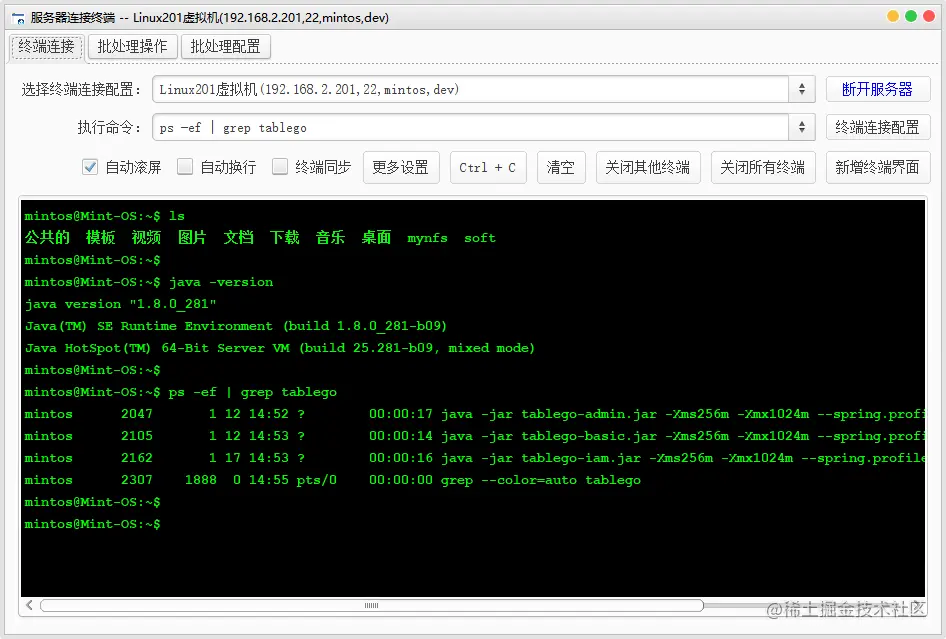Click the 'mynfs' directory name

tap(427, 238)
